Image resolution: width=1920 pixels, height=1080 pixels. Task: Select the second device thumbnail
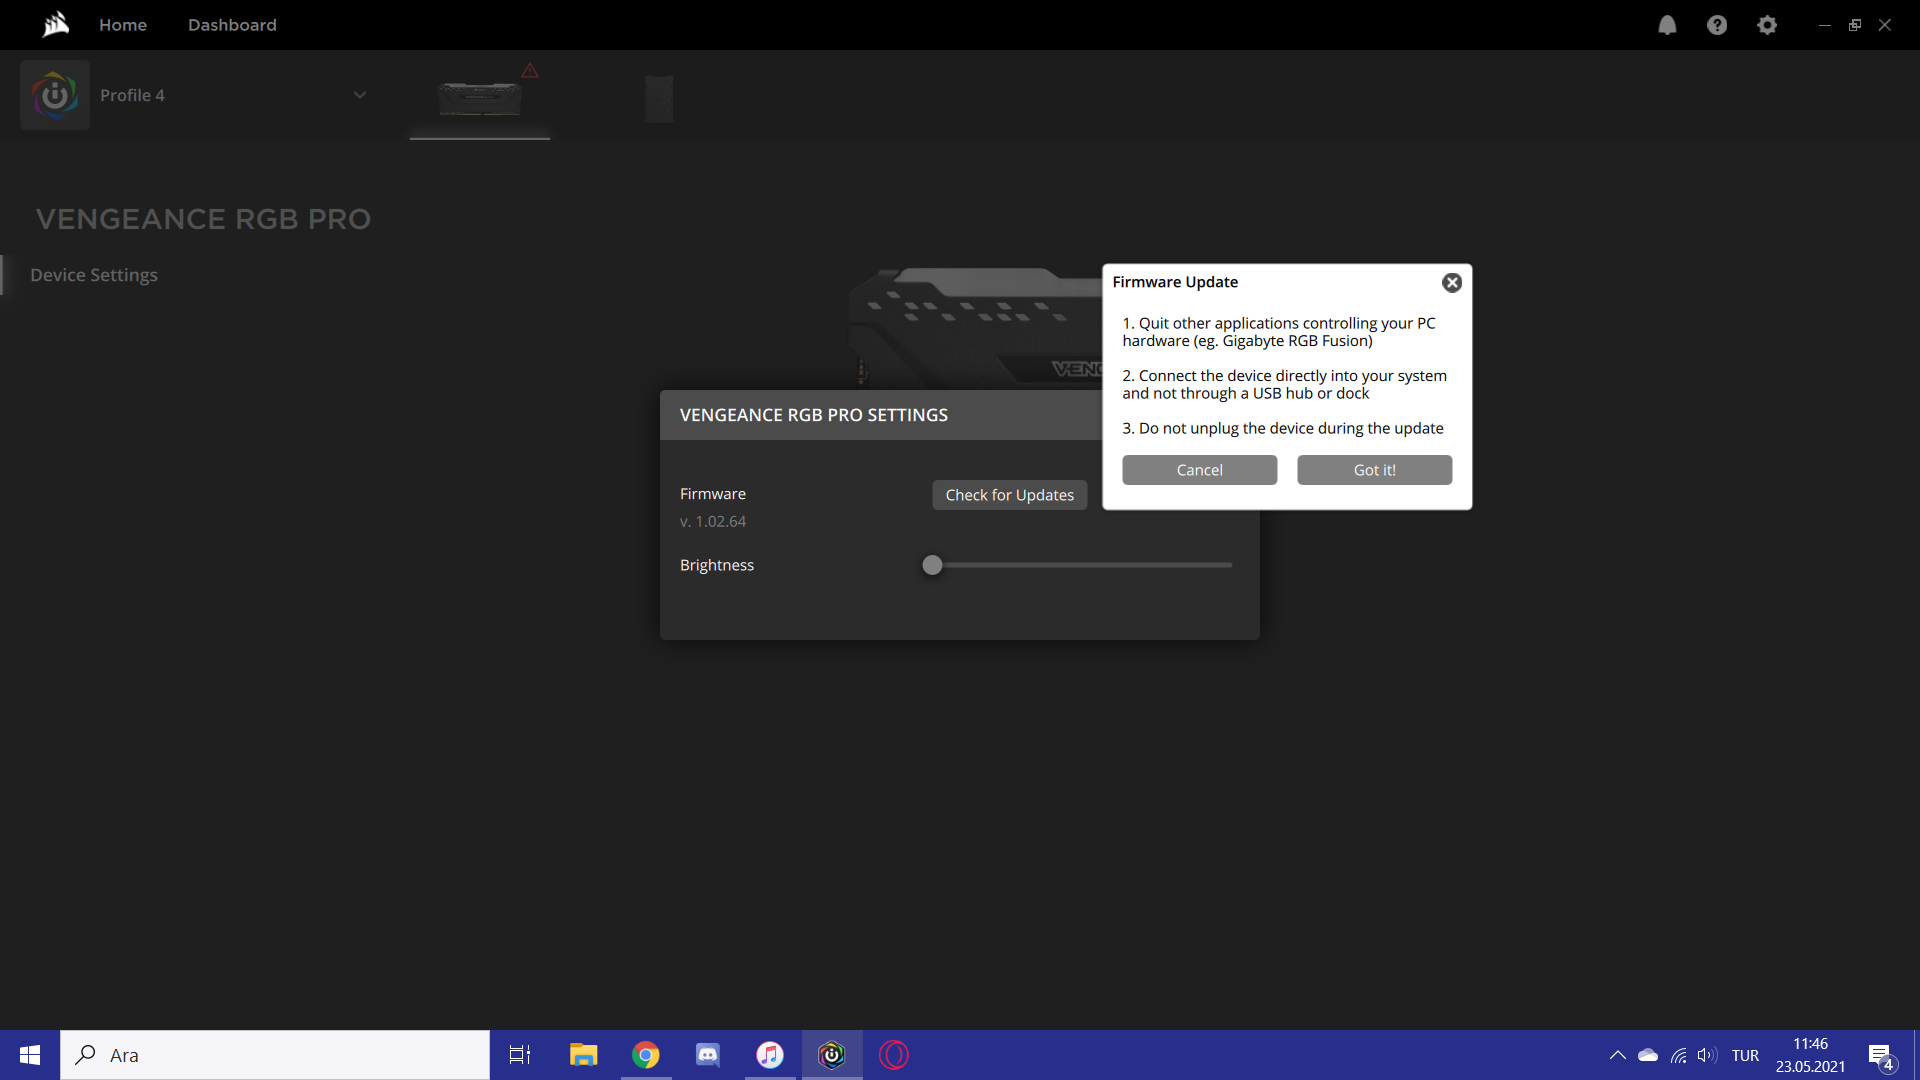click(659, 99)
